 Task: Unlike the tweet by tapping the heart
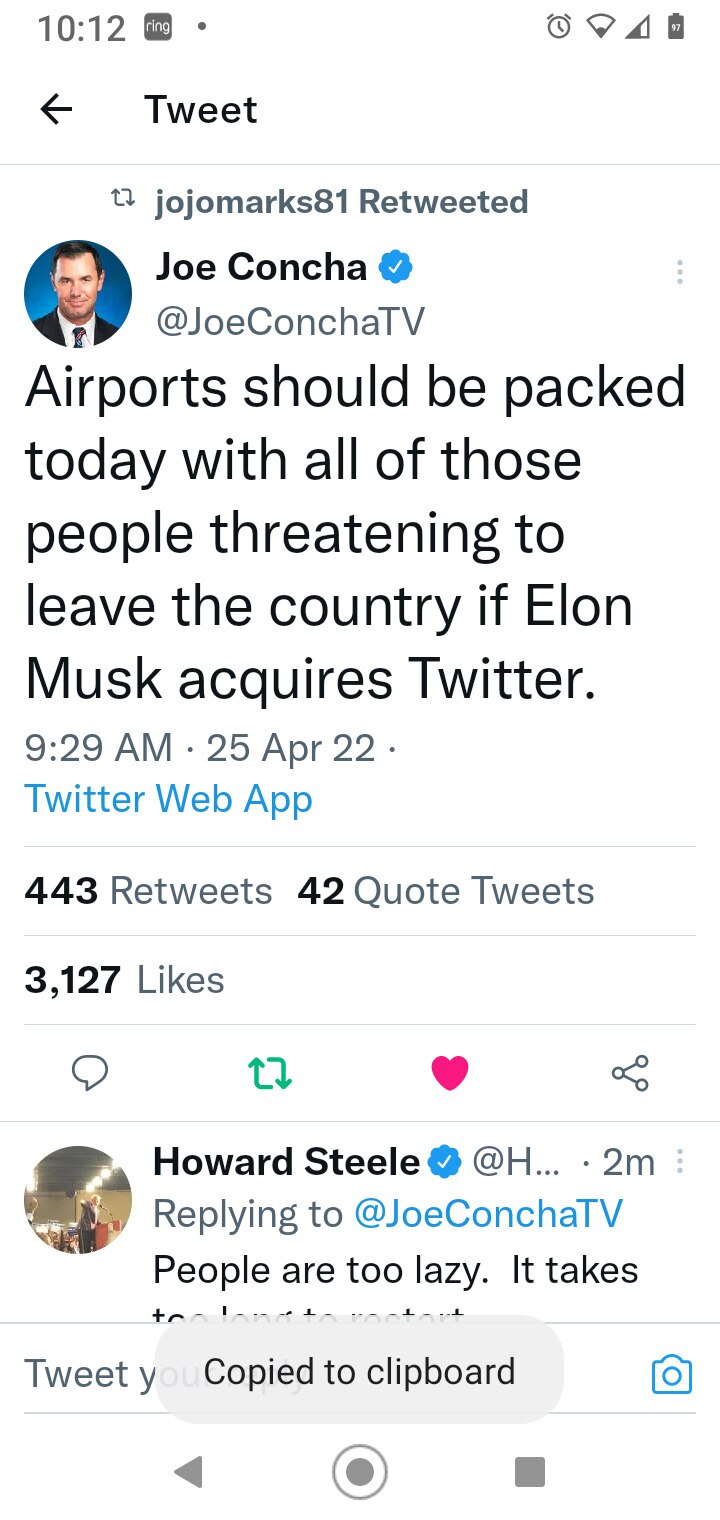450,1072
